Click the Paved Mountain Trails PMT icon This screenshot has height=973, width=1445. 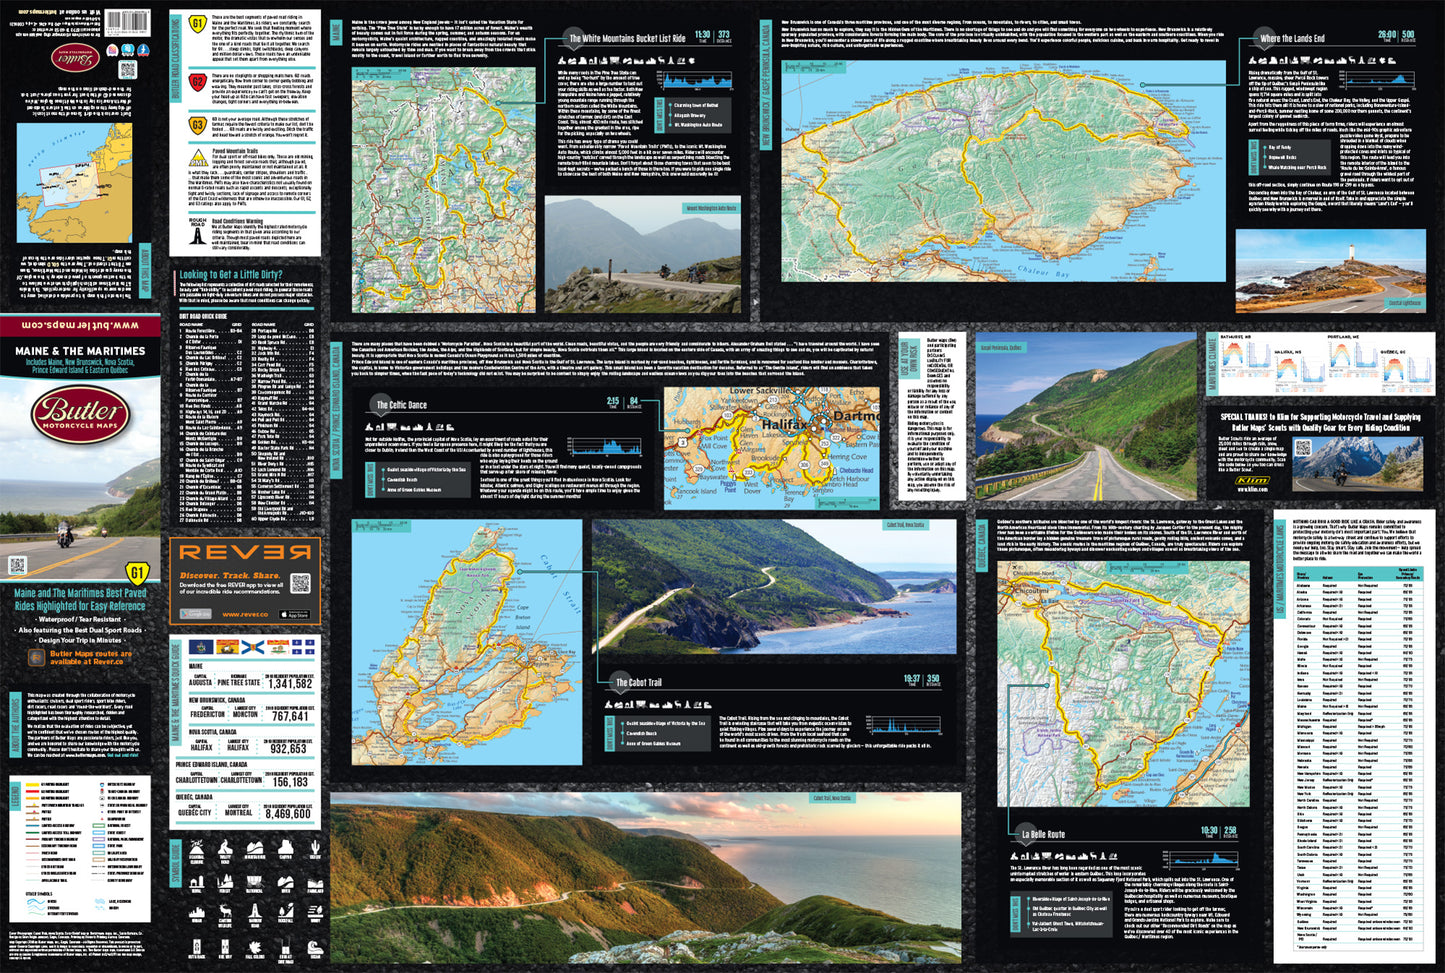[198, 160]
